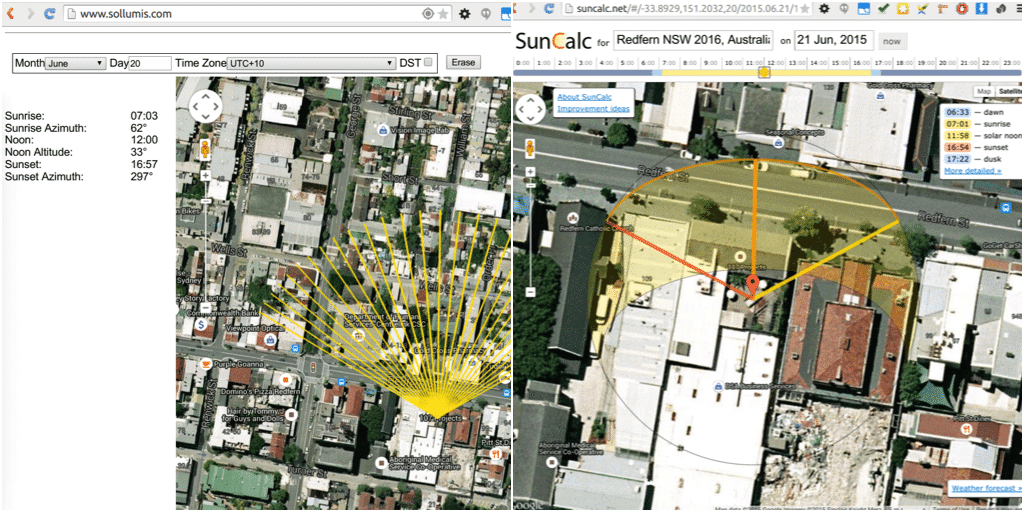Click the Noon Altitude 33° value
The height and width of the screenshot is (512, 1024).
point(138,152)
